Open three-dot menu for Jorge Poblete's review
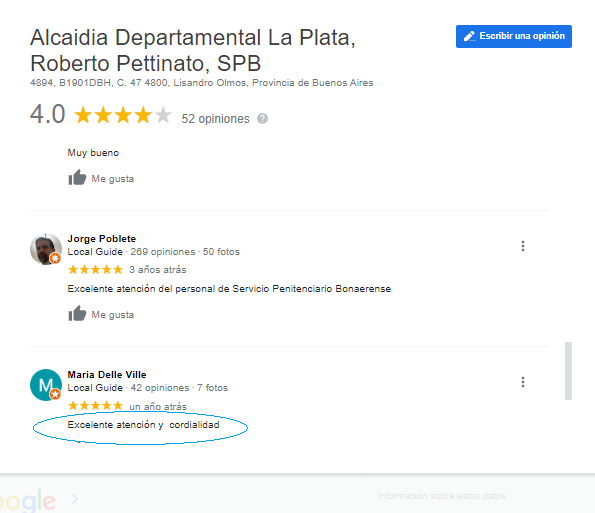The width and height of the screenshot is (595, 513). 523,246
